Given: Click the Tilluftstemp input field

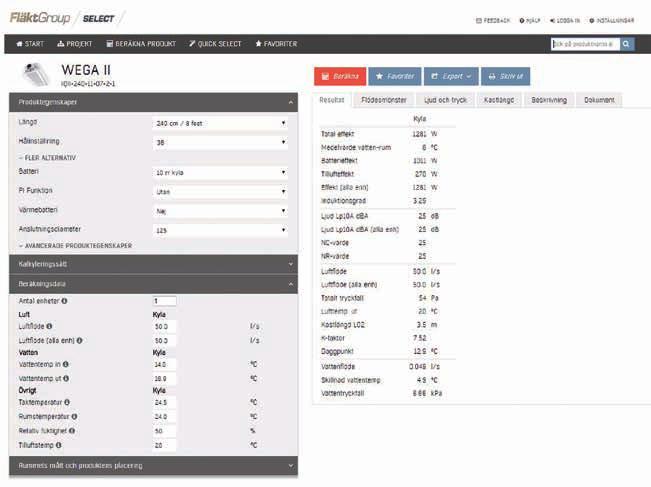Looking at the screenshot, I should [x=164, y=445].
